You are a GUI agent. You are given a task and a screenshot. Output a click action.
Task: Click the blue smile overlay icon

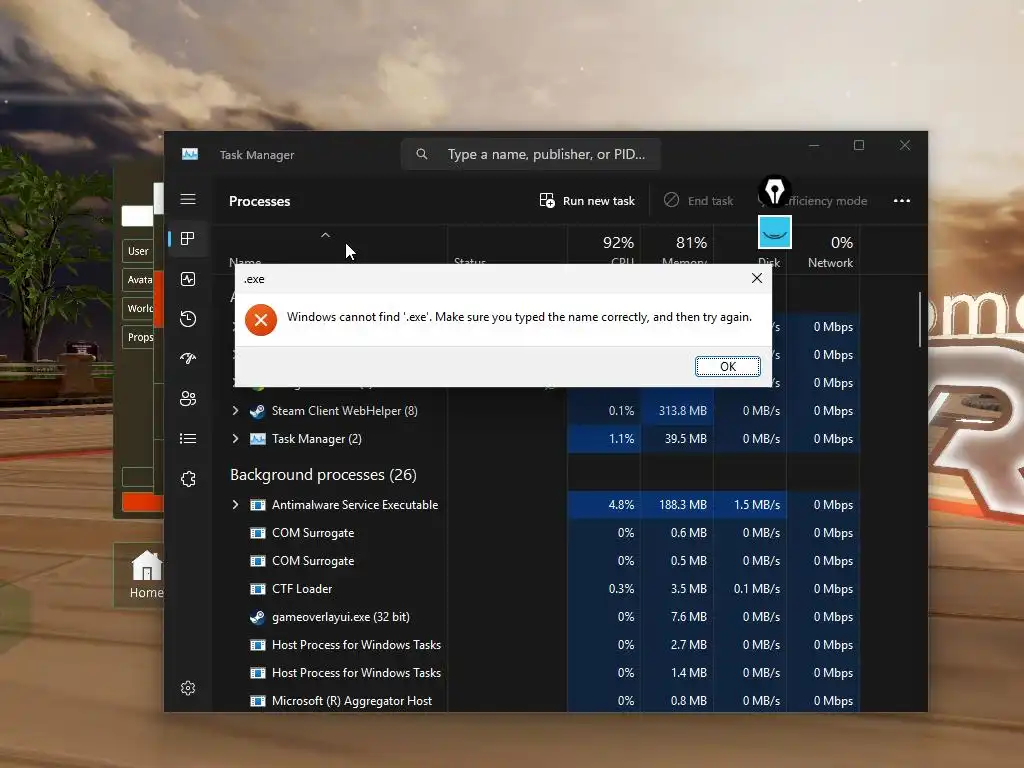775,232
